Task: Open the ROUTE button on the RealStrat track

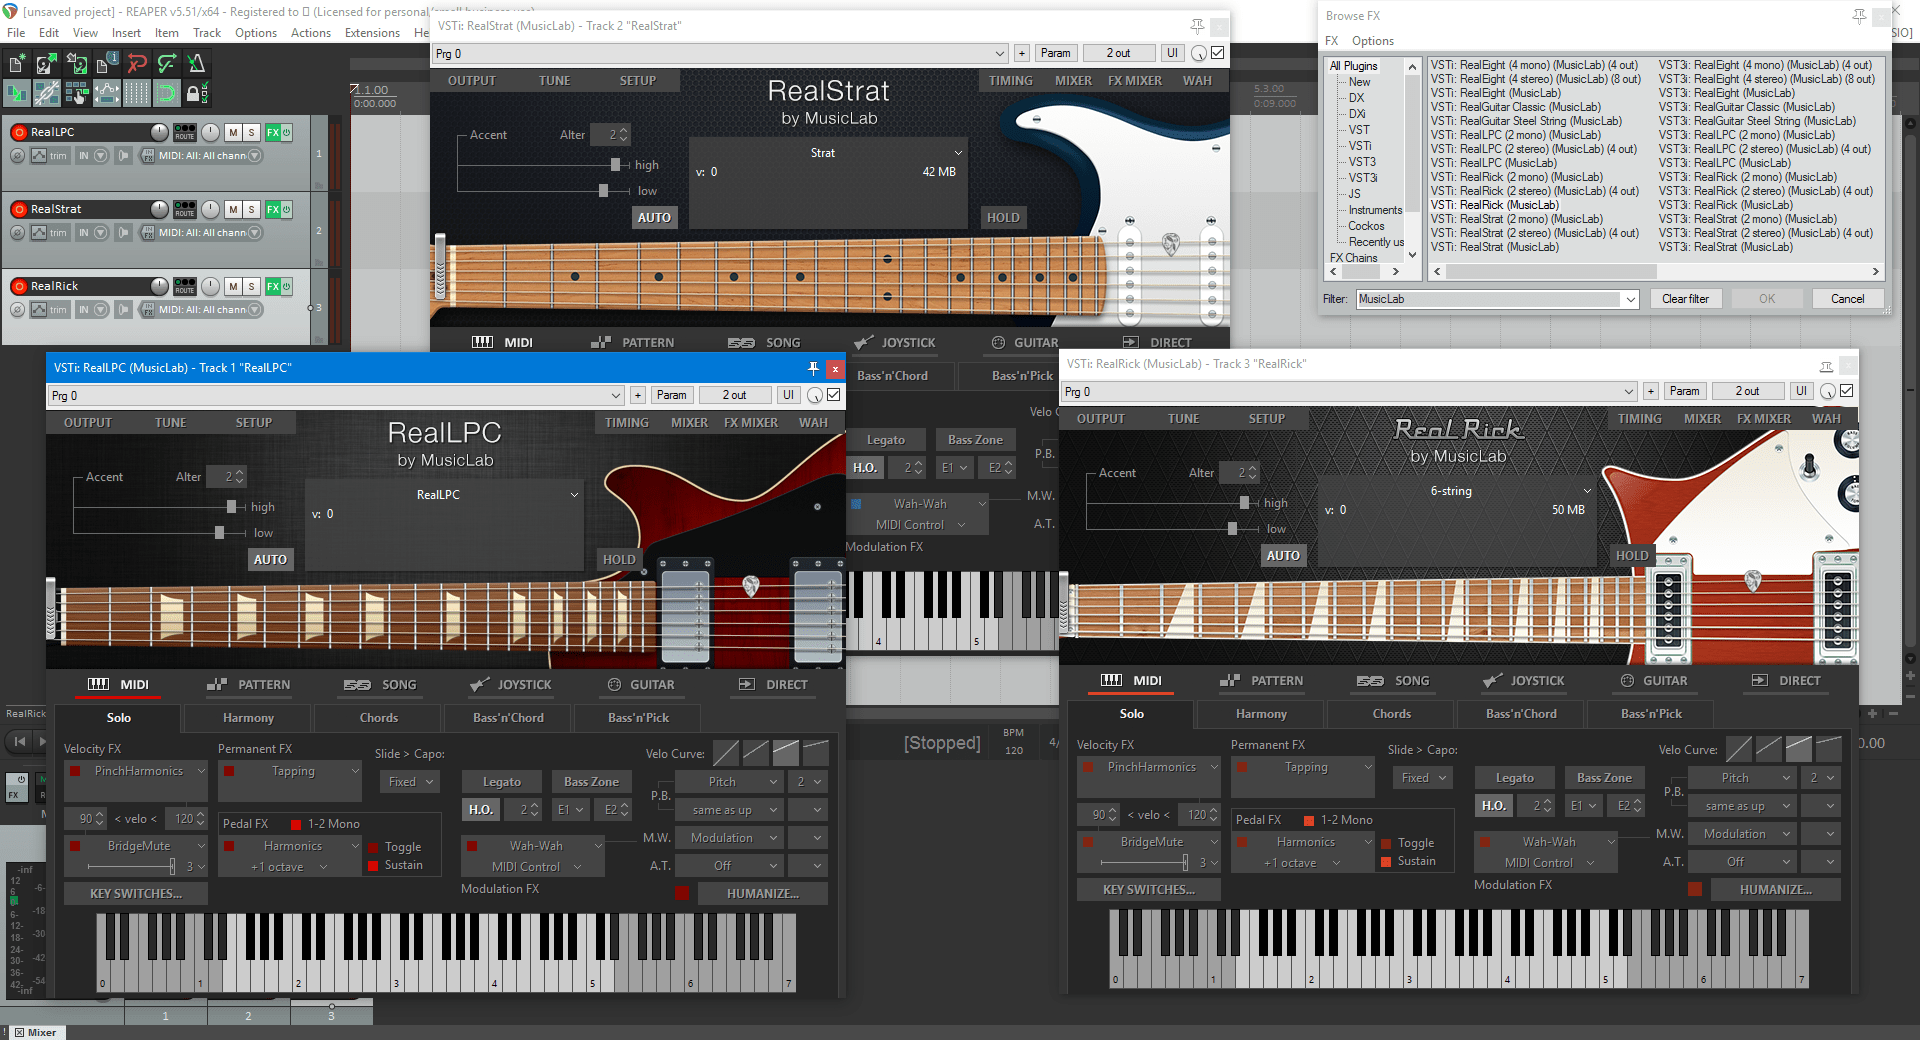Action: [185, 209]
